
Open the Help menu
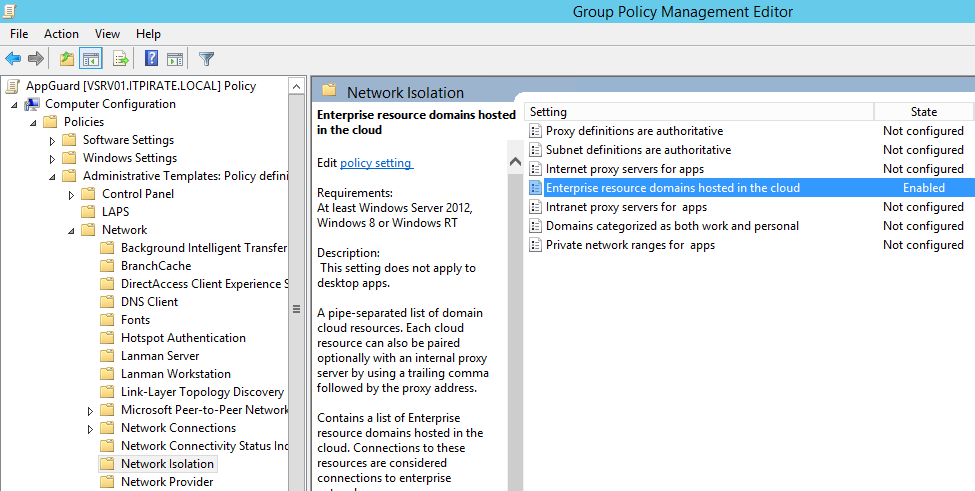[148, 34]
